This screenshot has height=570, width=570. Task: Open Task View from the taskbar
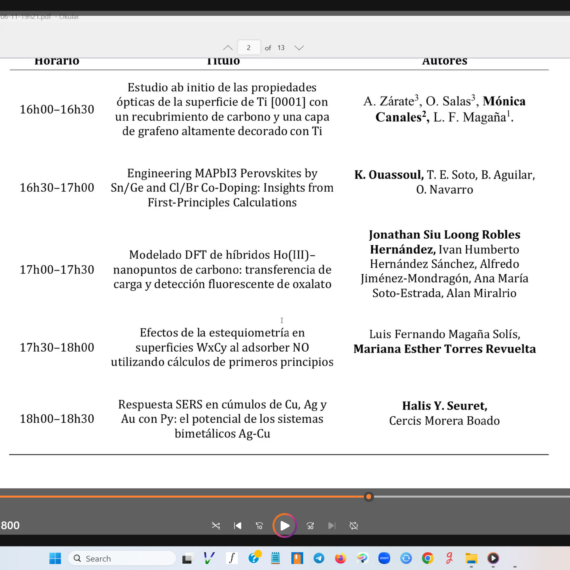(x=187, y=558)
